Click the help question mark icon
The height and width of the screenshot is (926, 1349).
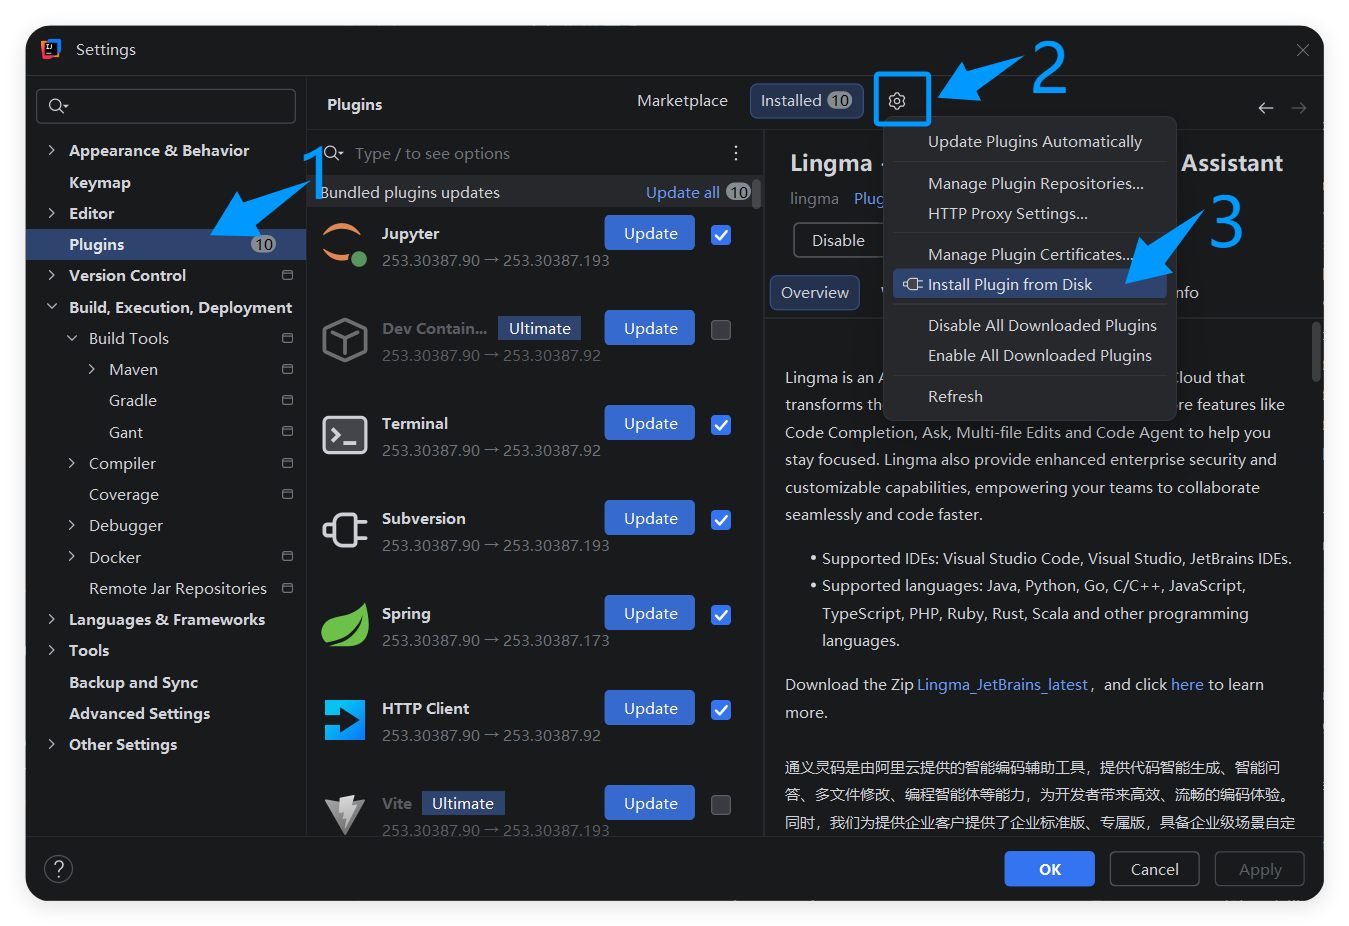click(x=59, y=868)
